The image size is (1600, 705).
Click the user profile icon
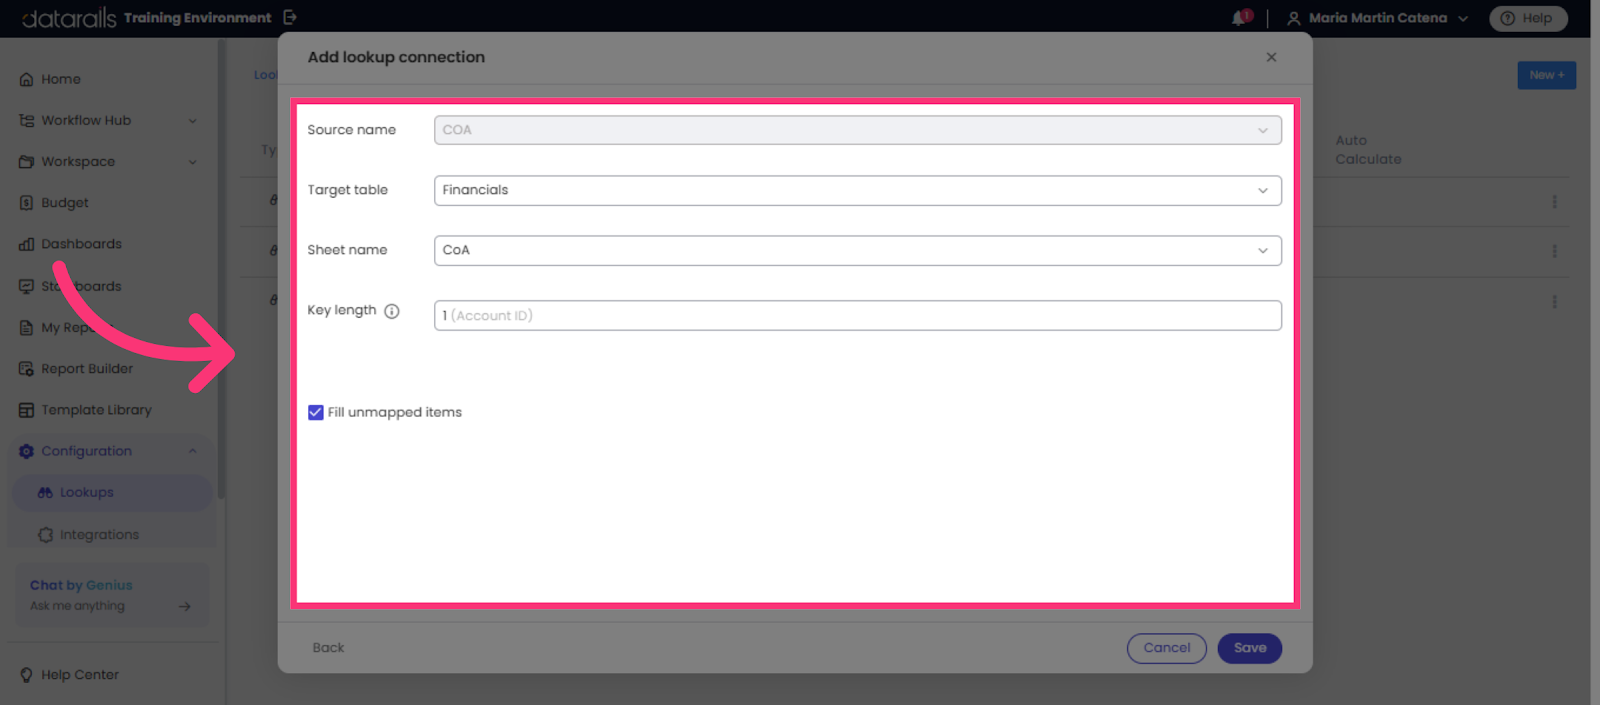(x=1293, y=18)
